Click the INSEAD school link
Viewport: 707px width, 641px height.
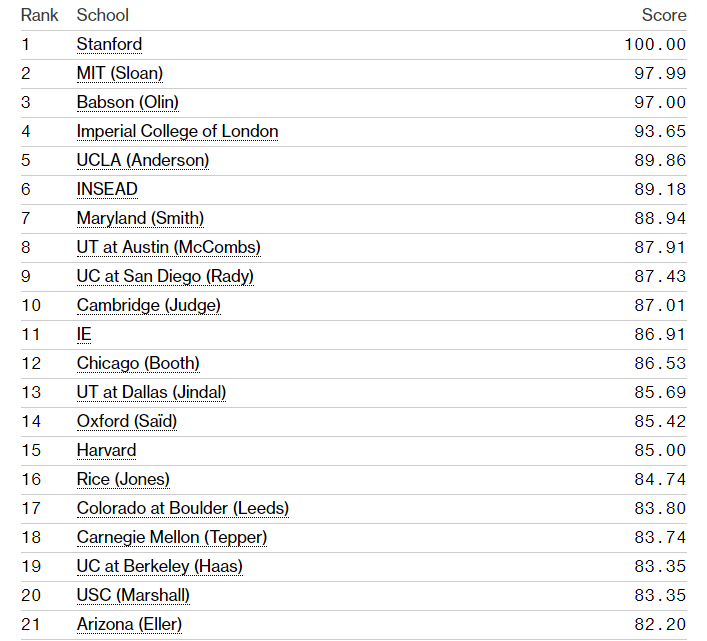coord(107,189)
